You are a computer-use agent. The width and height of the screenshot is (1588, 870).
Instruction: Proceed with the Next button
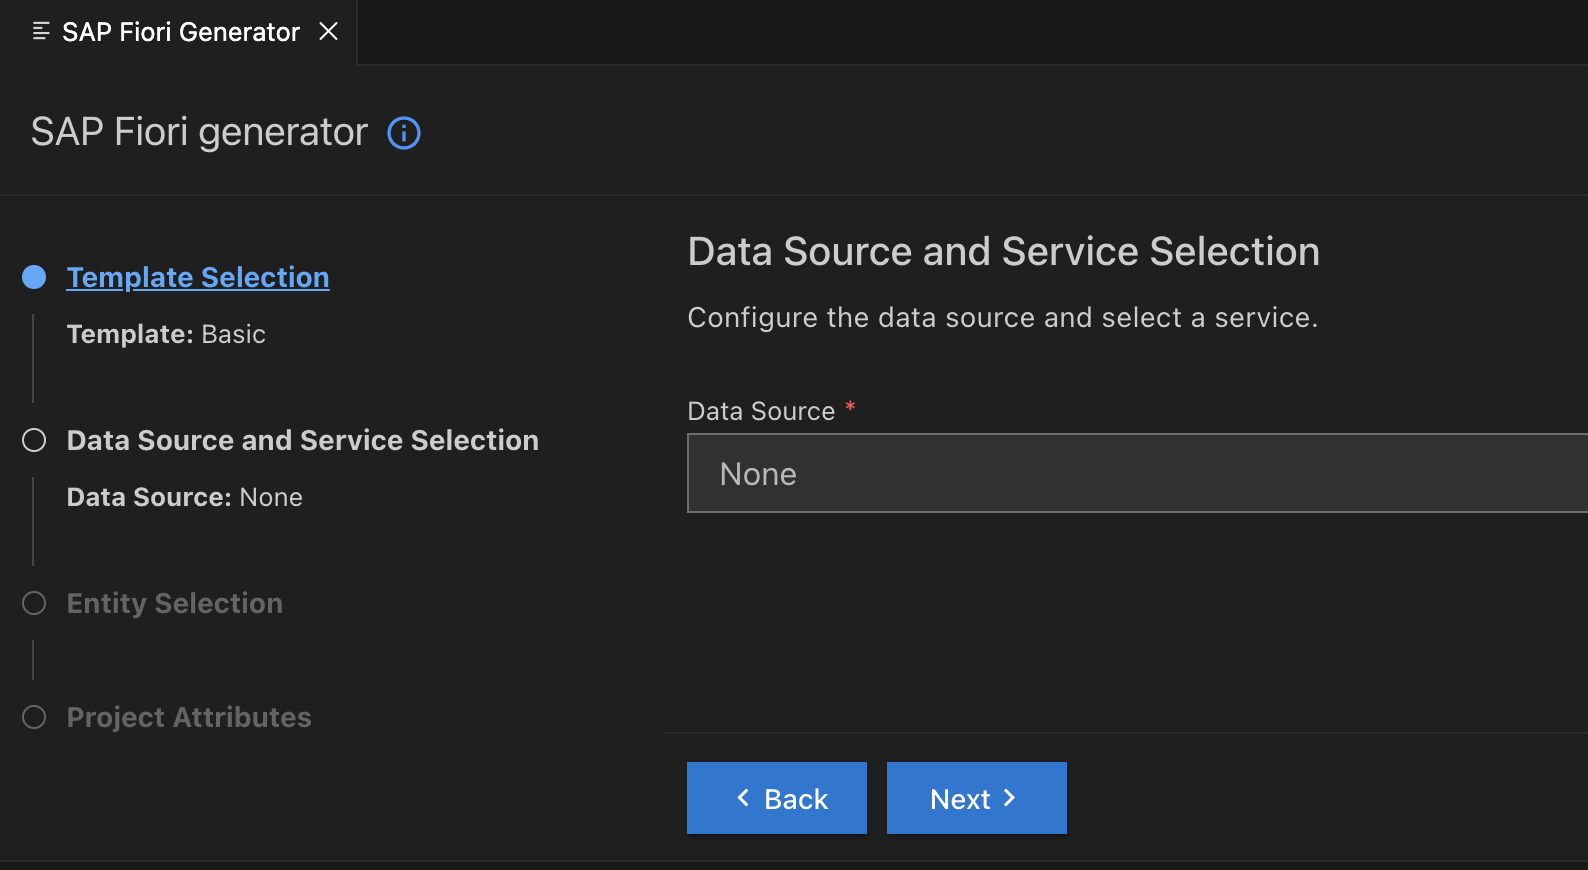977,798
